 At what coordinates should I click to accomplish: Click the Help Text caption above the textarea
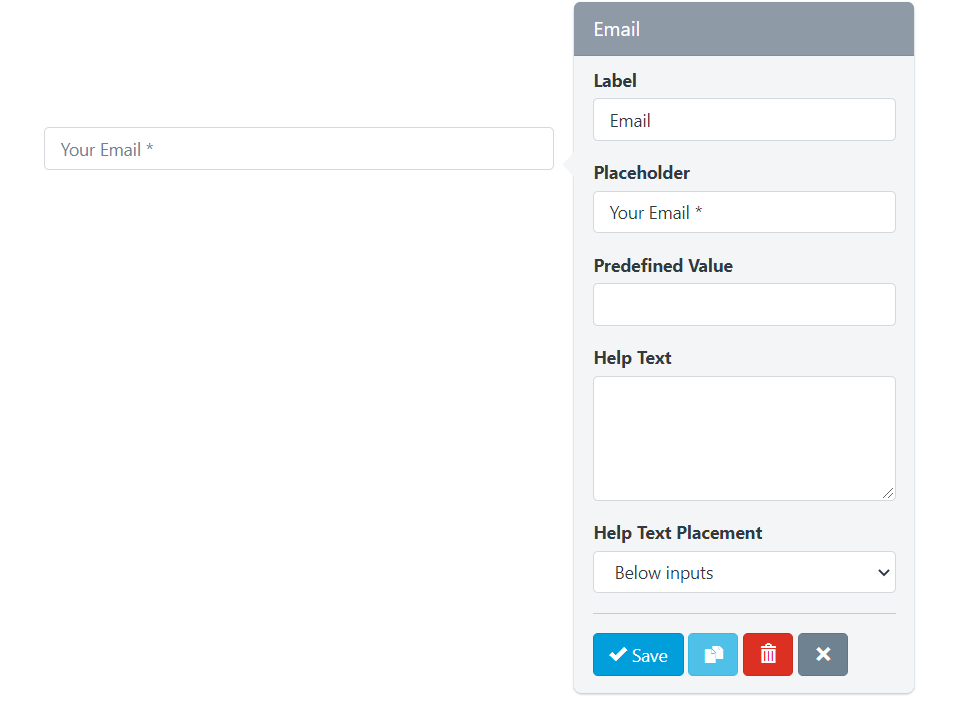(633, 358)
